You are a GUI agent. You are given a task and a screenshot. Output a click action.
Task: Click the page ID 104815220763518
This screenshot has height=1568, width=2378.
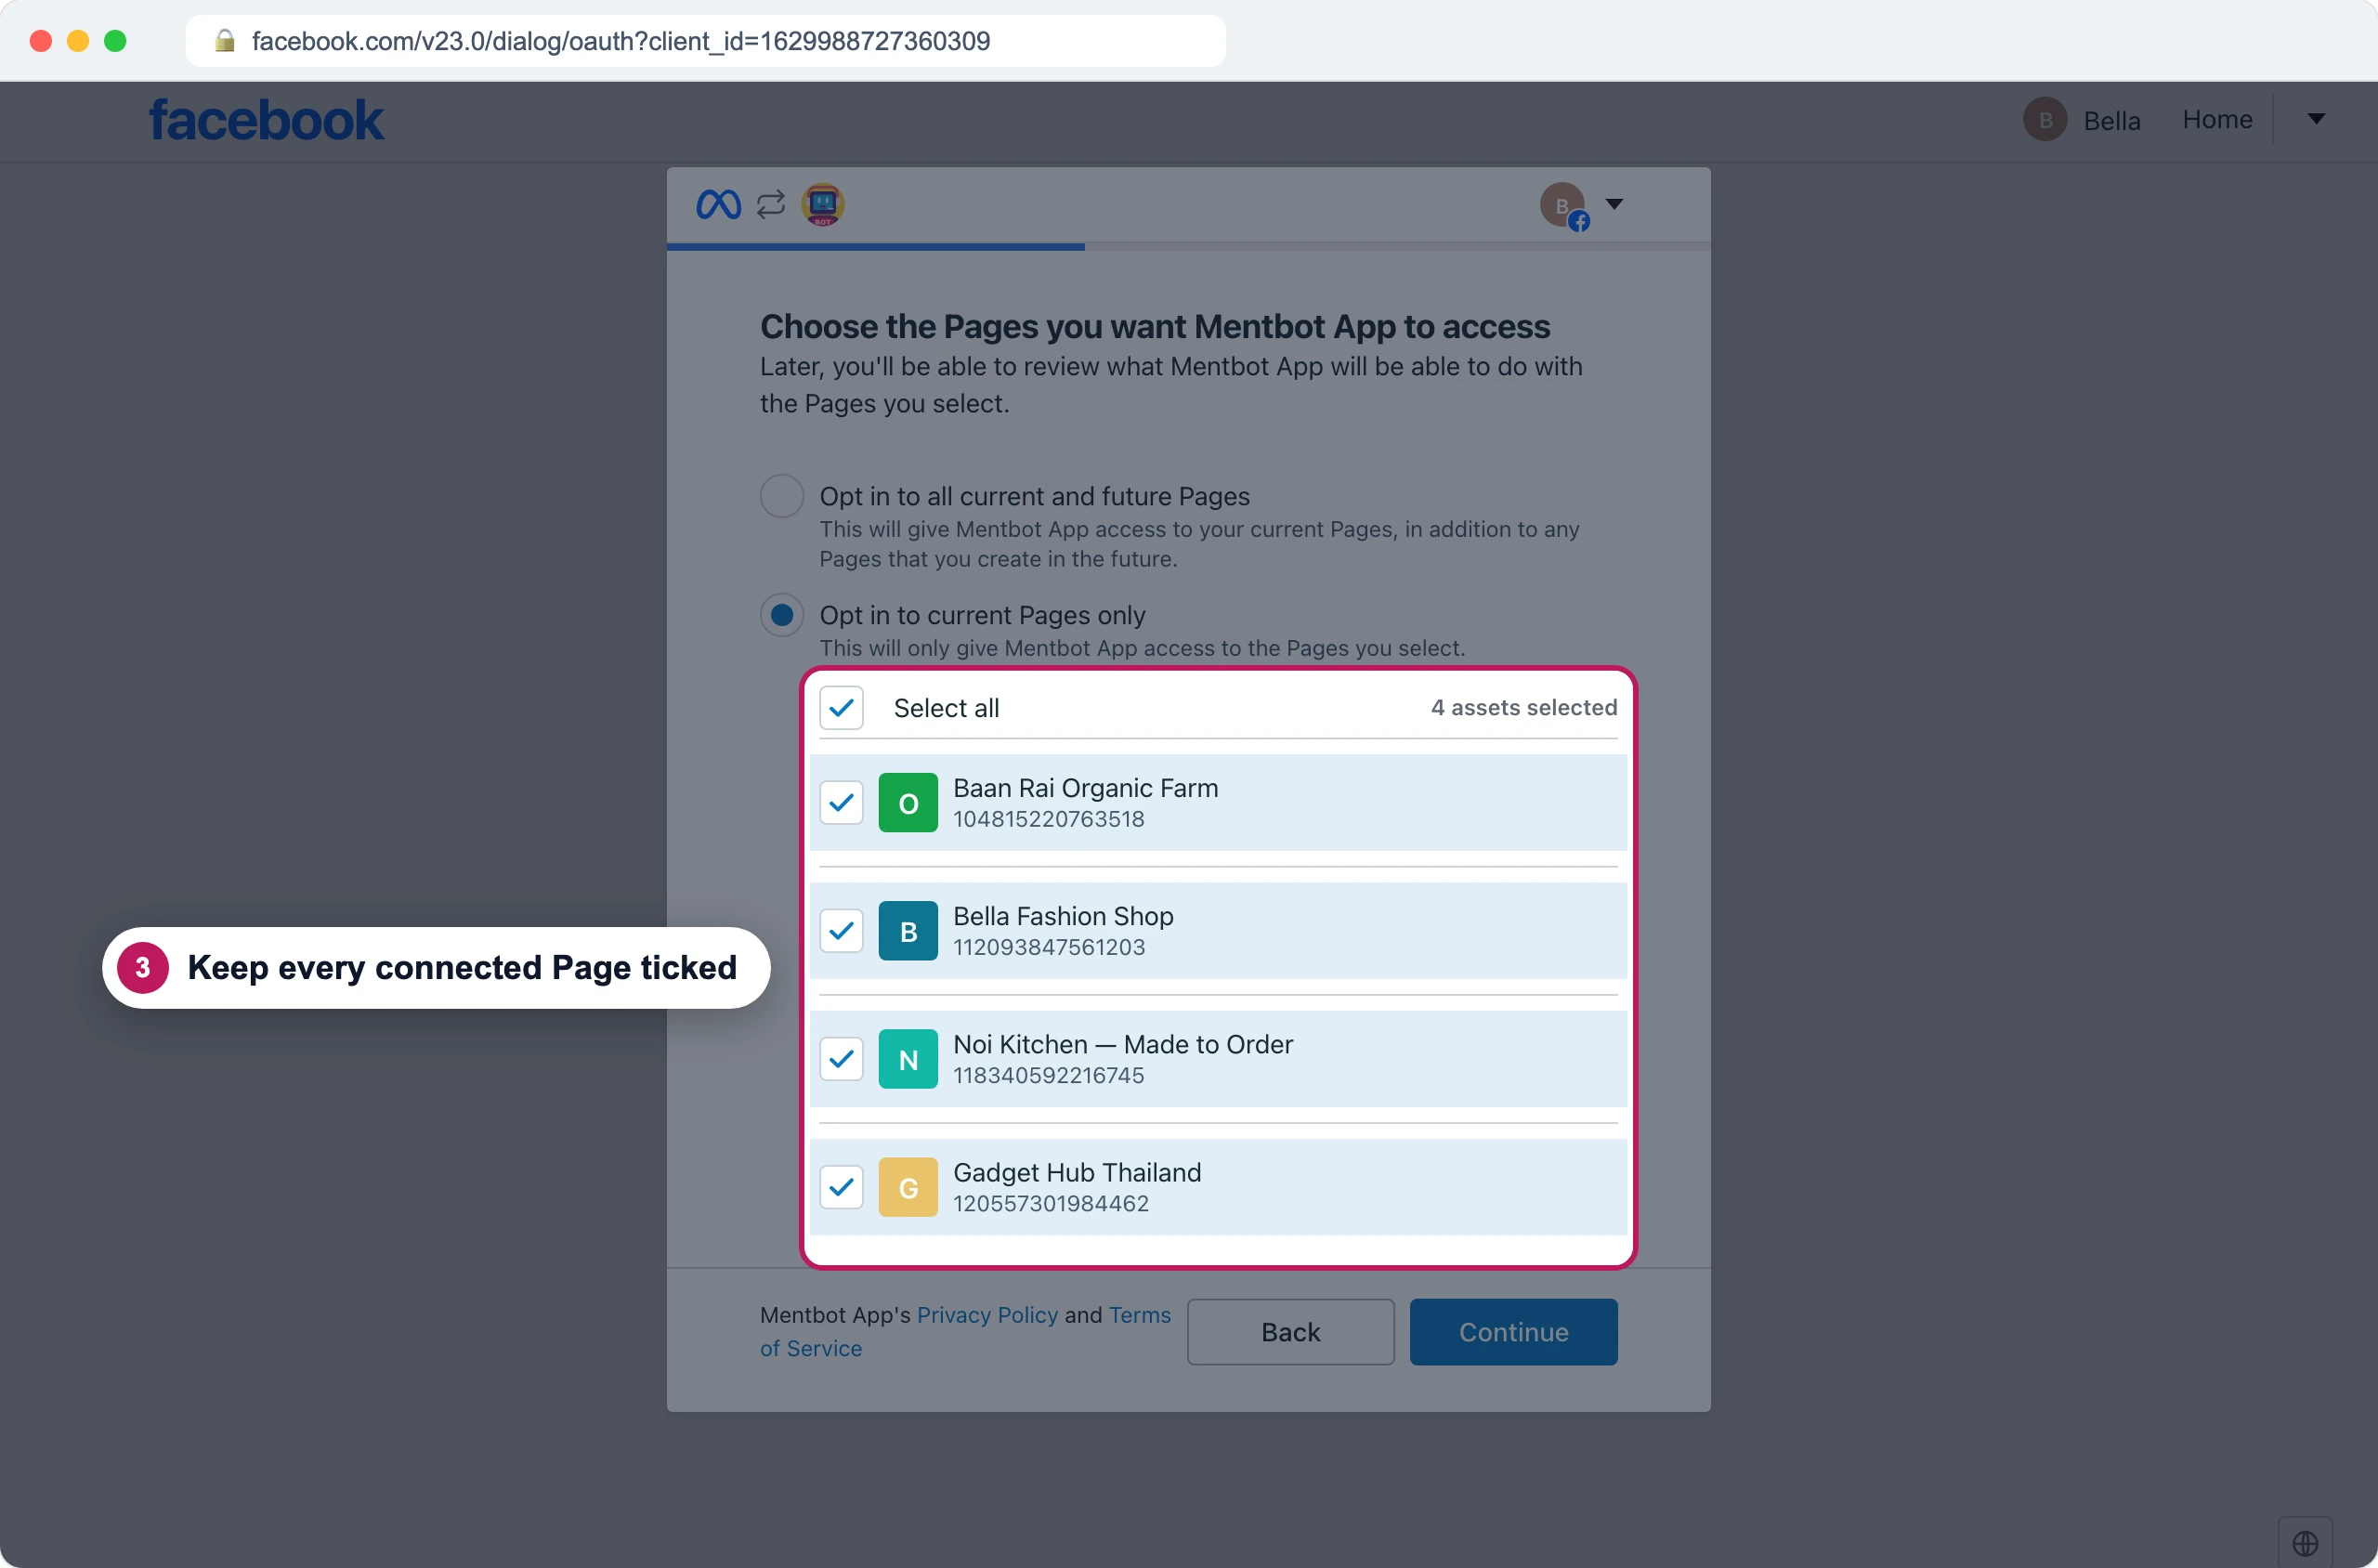click(x=1048, y=819)
